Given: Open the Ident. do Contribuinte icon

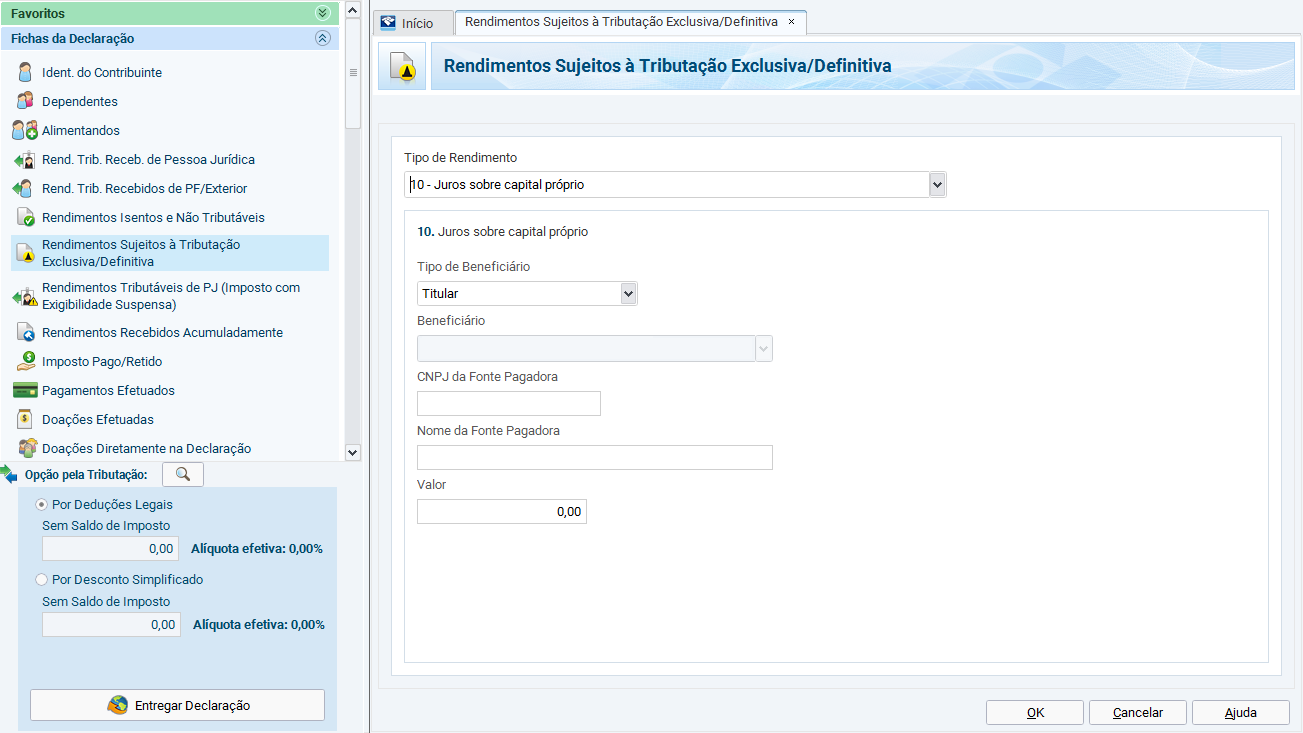Looking at the screenshot, I should tap(25, 72).
